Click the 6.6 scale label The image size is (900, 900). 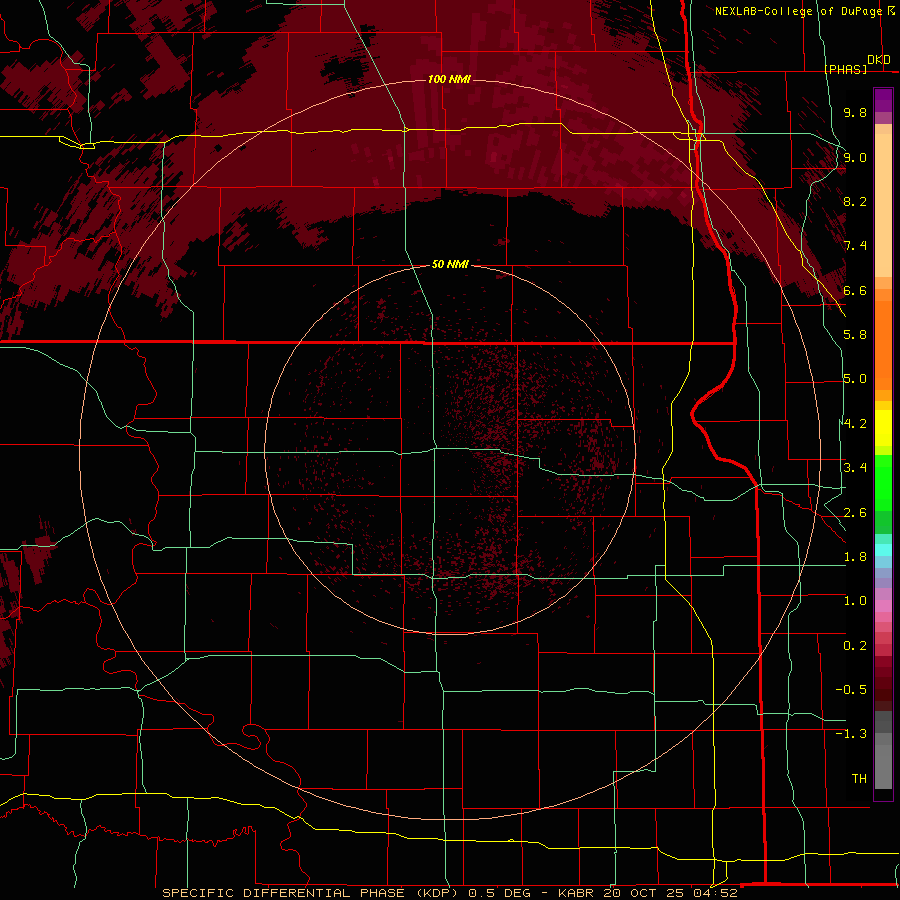[855, 290]
